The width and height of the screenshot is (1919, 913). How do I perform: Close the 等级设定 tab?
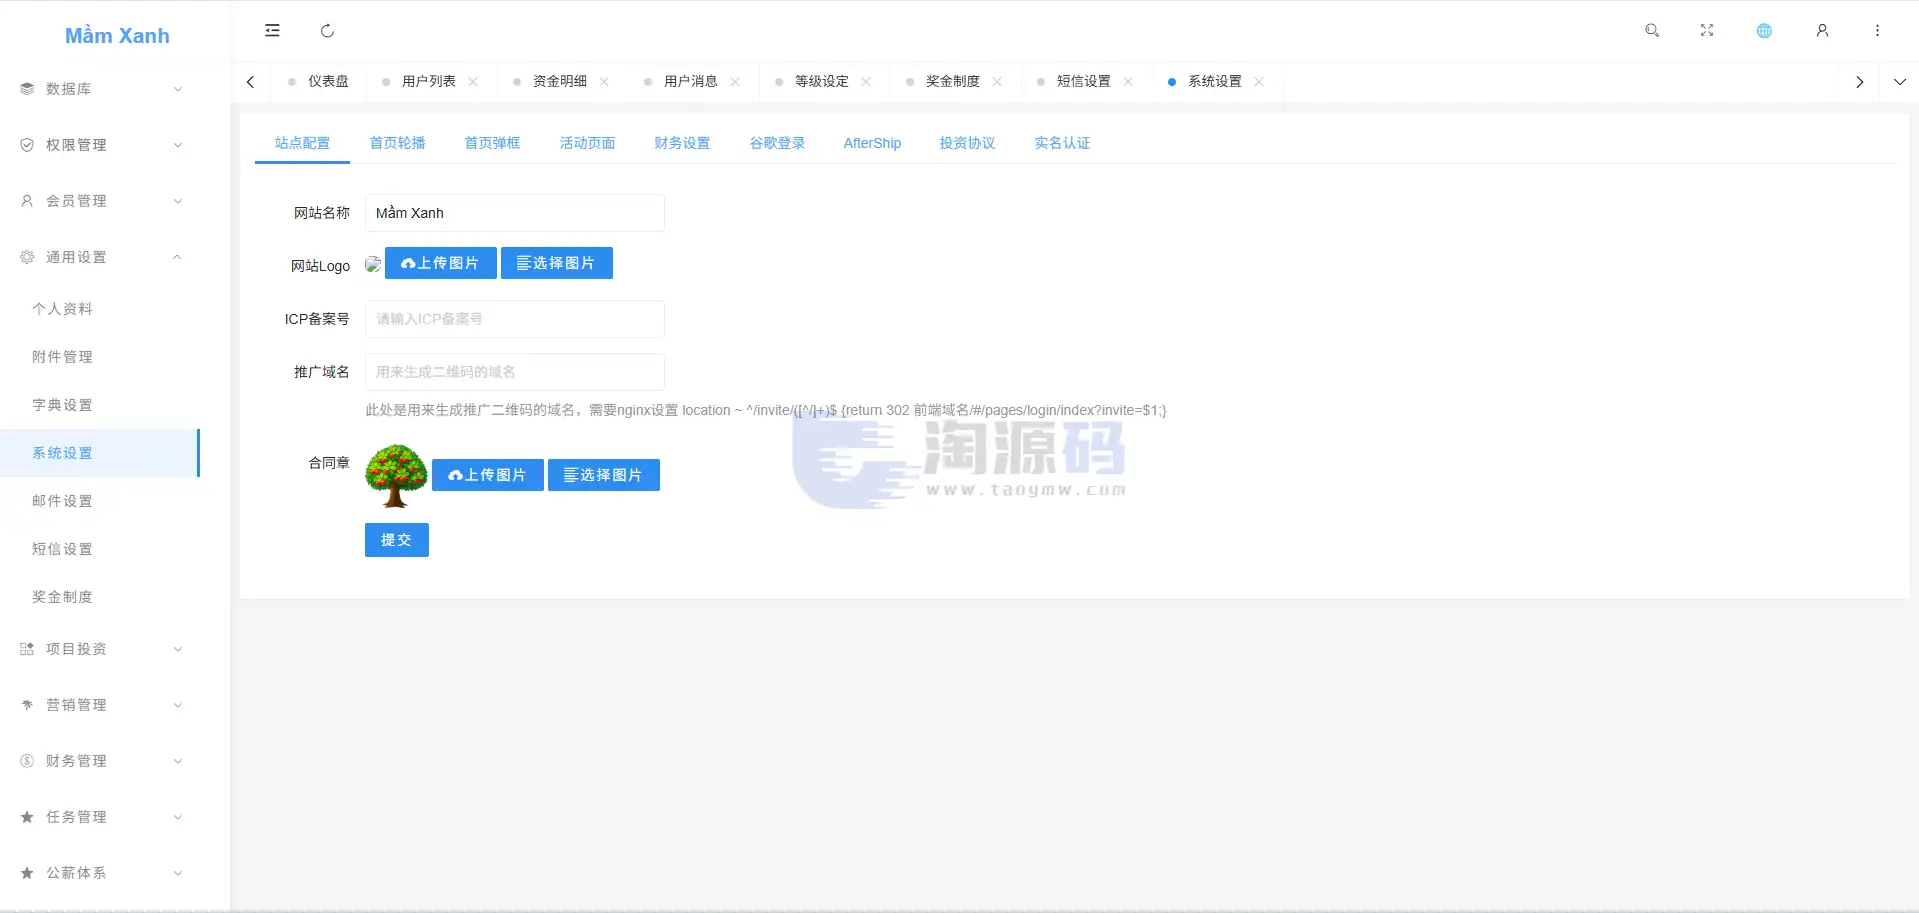(x=866, y=82)
